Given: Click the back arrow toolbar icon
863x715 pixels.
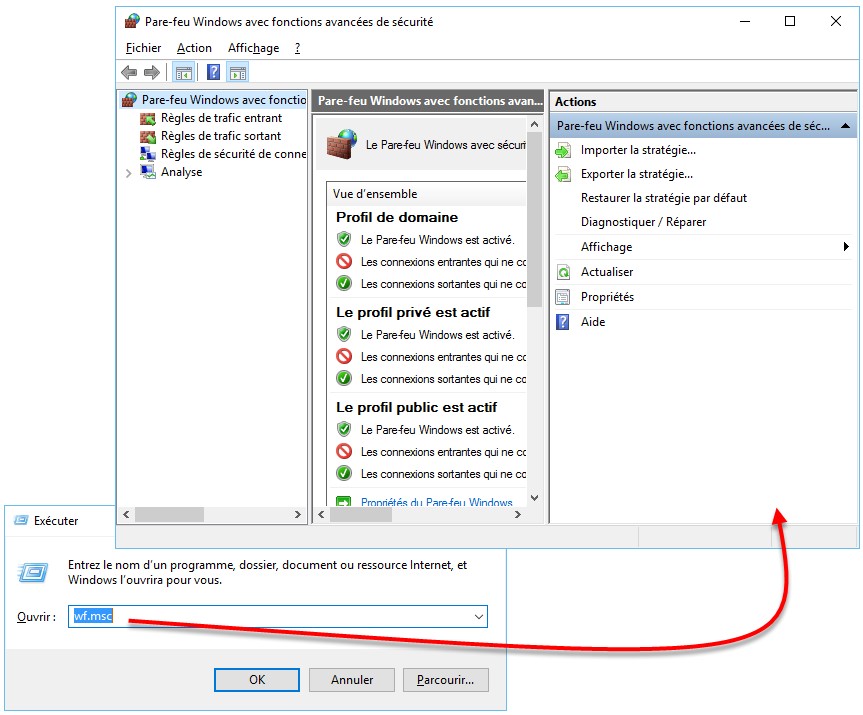Looking at the screenshot, I should coord(129,72).
